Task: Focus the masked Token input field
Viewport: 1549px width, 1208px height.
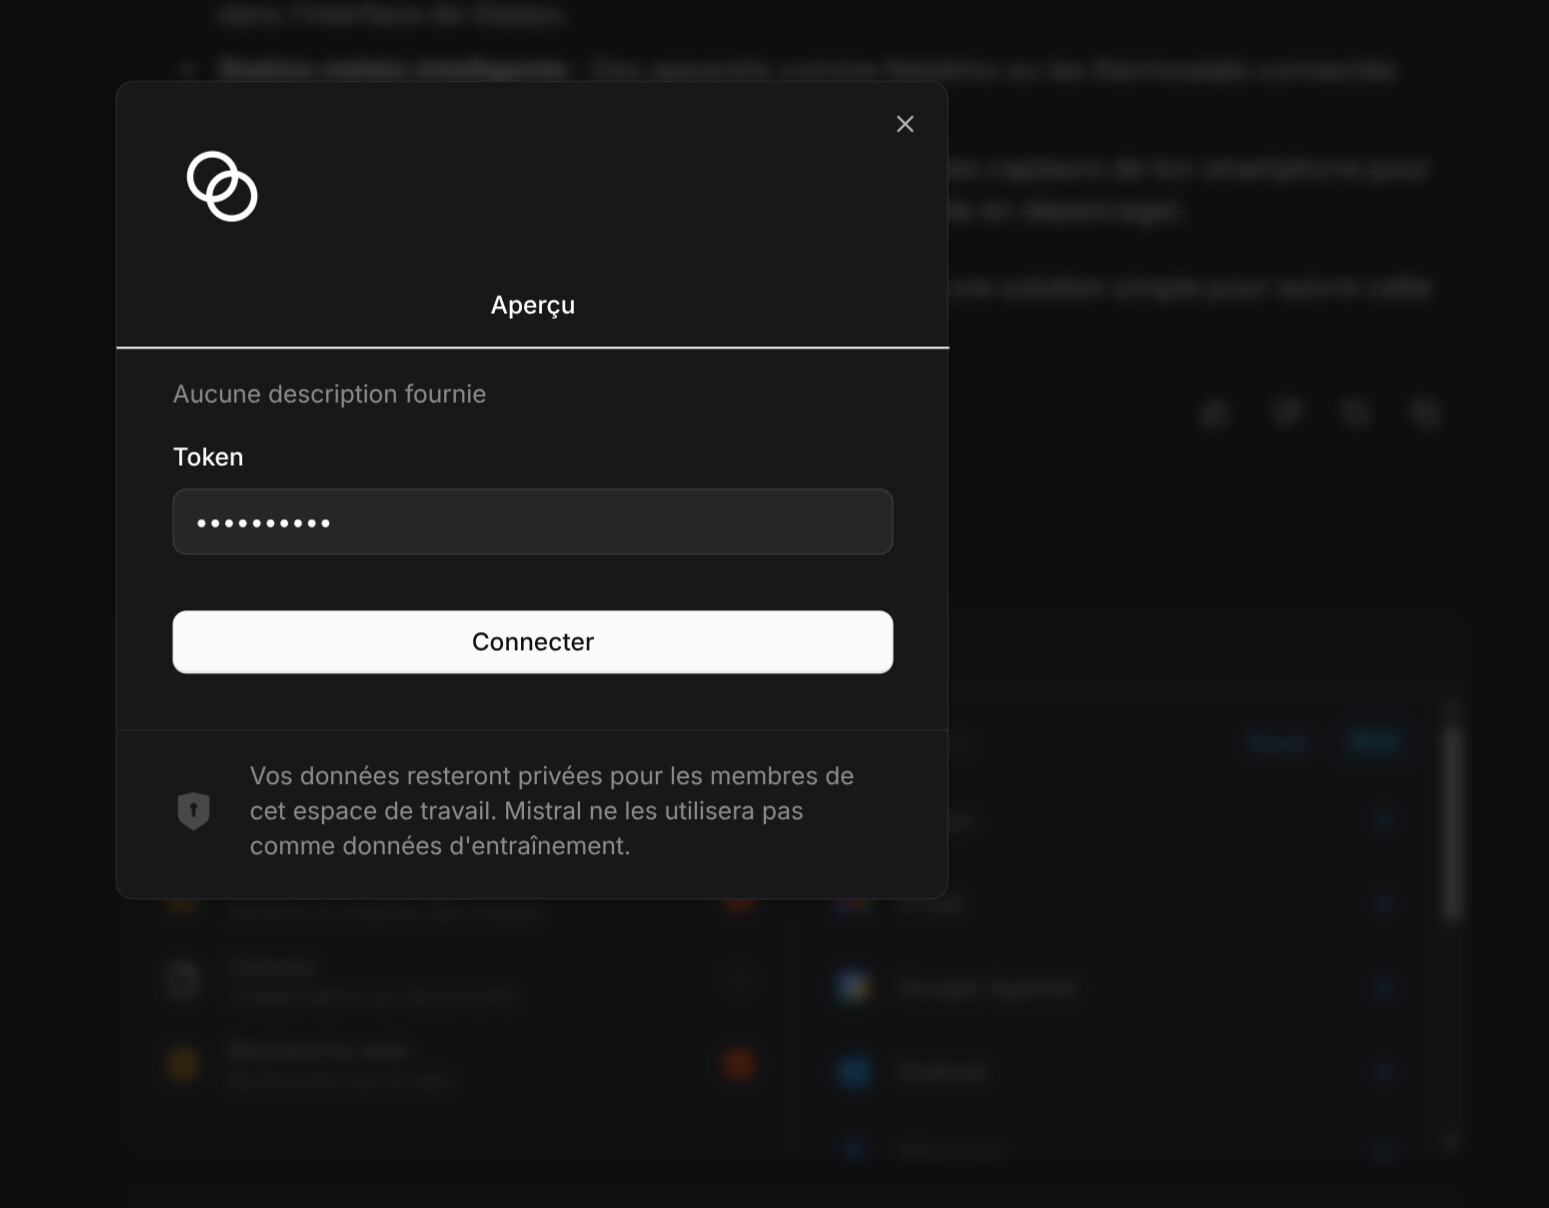Action: click(532, 522)
